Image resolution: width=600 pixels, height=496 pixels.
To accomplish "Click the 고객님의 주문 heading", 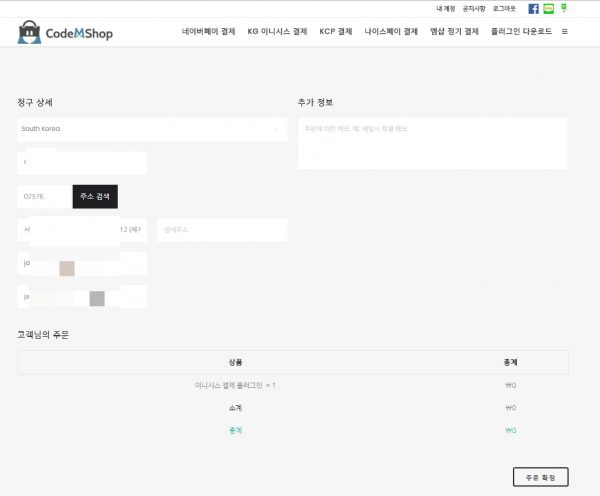I will coord(43,335).
